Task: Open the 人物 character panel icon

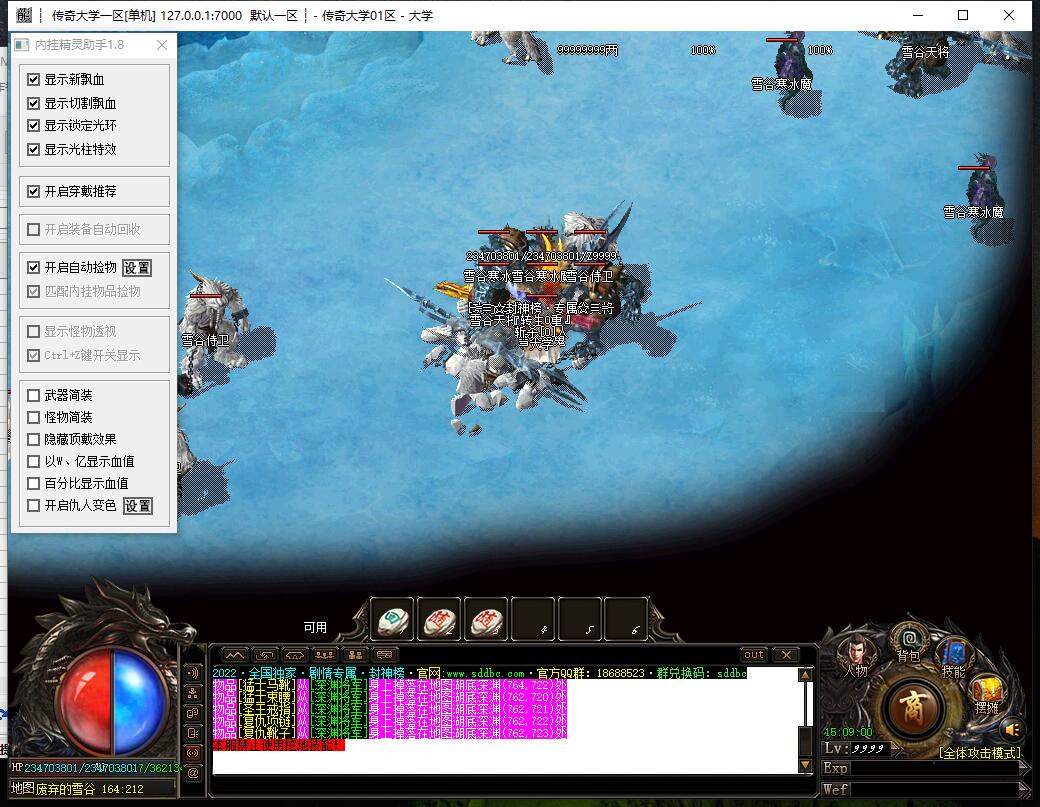Action: [x=856, y=654]
